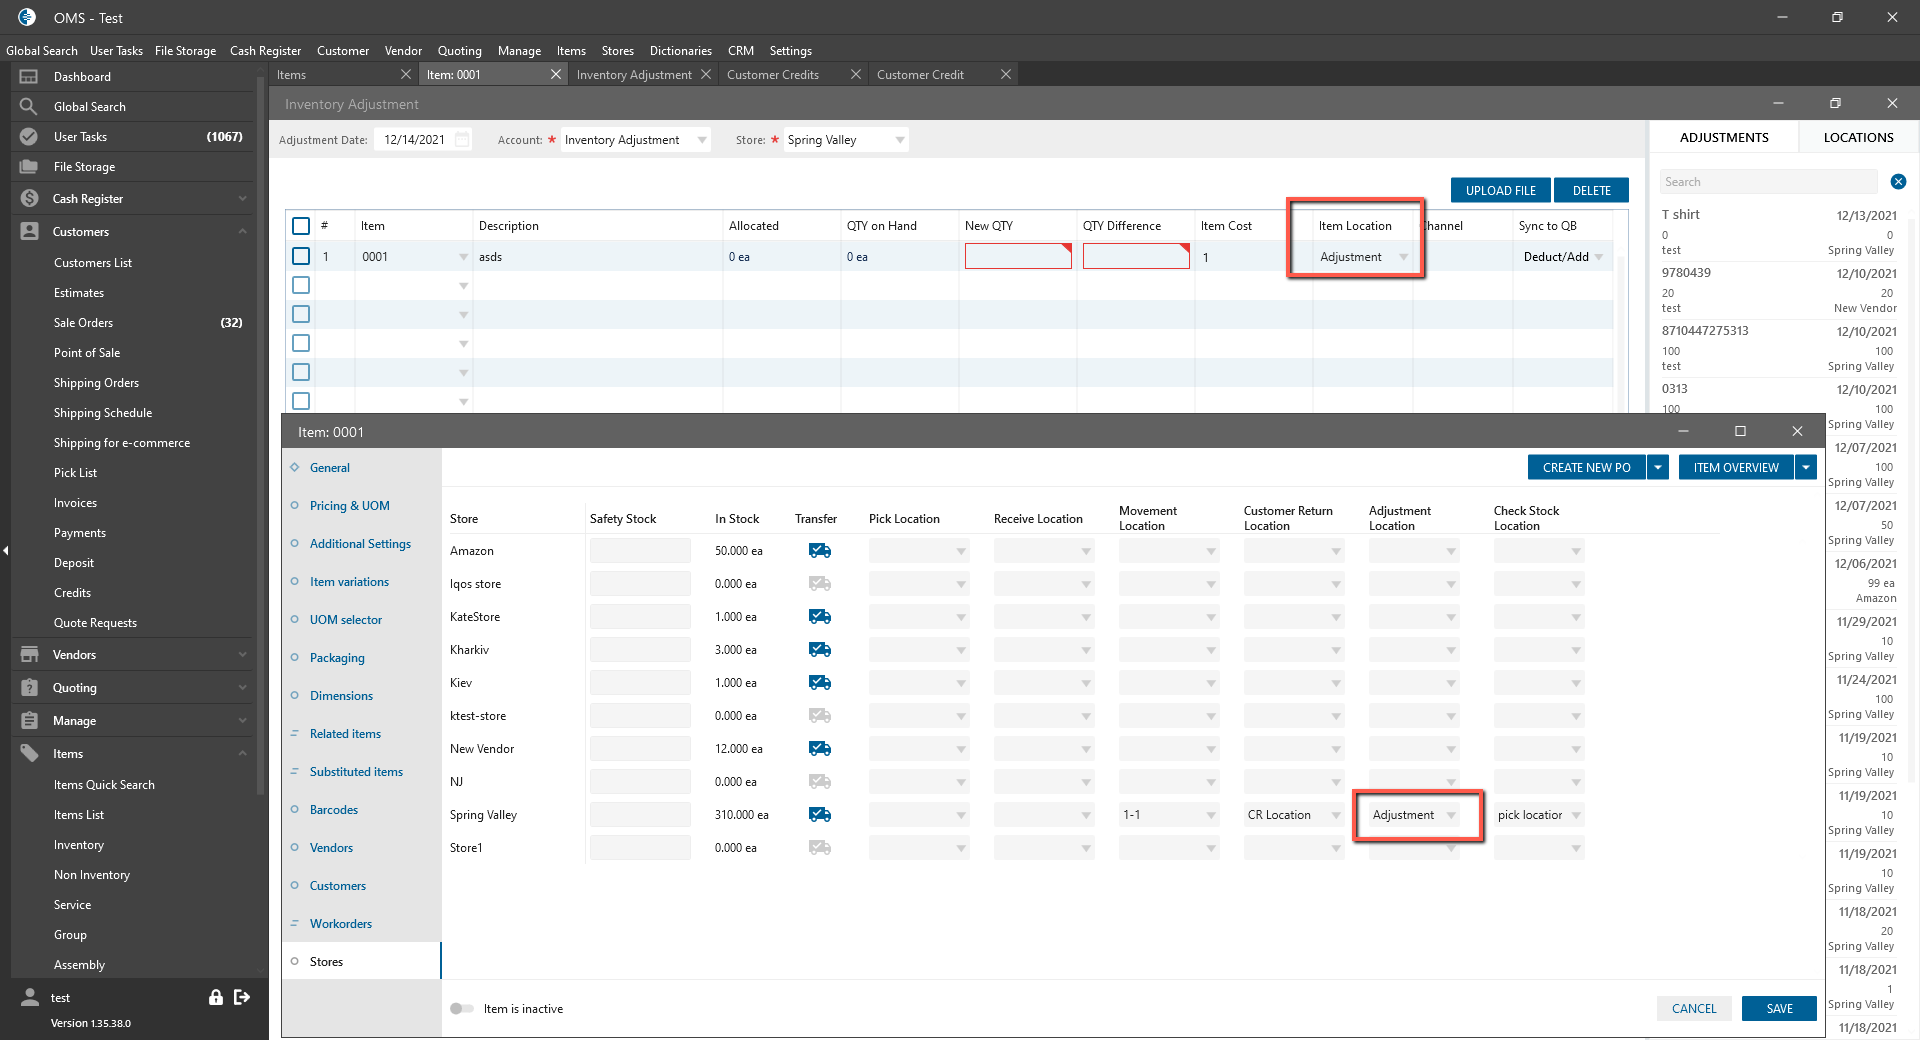Viewport: 1920px width, 1040px height.
Task: Click the Cash Register dollar icon in the sidebar
Action: pos(29,199)
